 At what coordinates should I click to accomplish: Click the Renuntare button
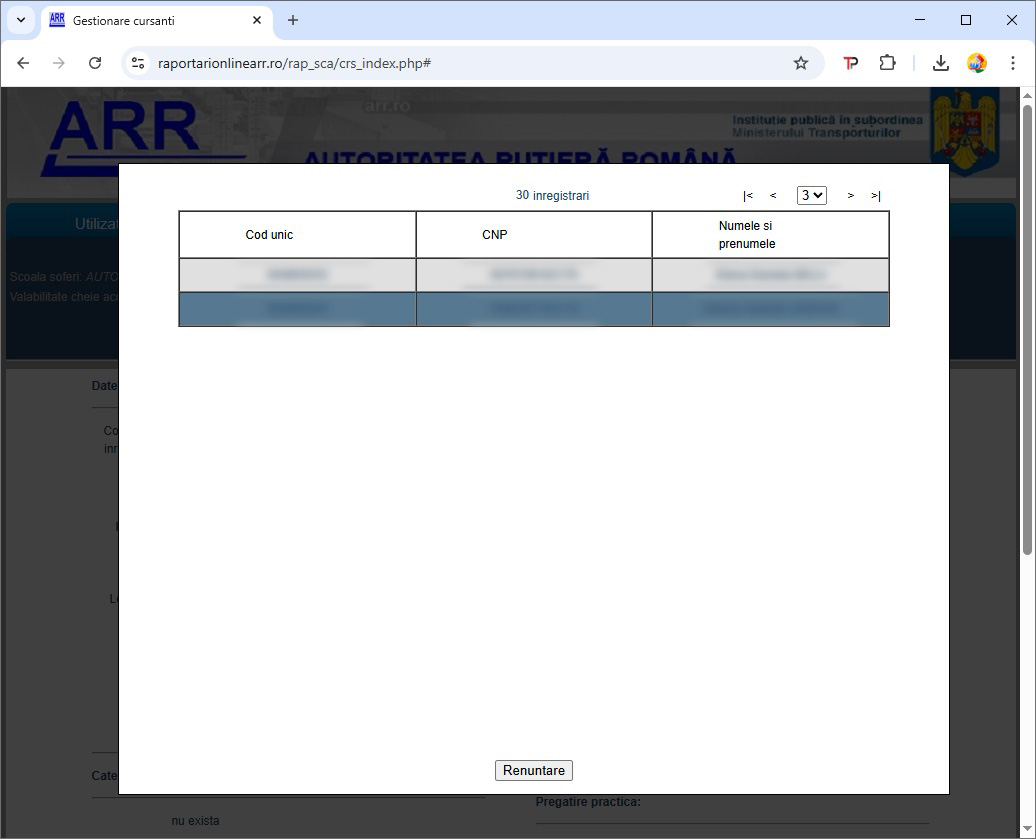(x=534, y=770)
